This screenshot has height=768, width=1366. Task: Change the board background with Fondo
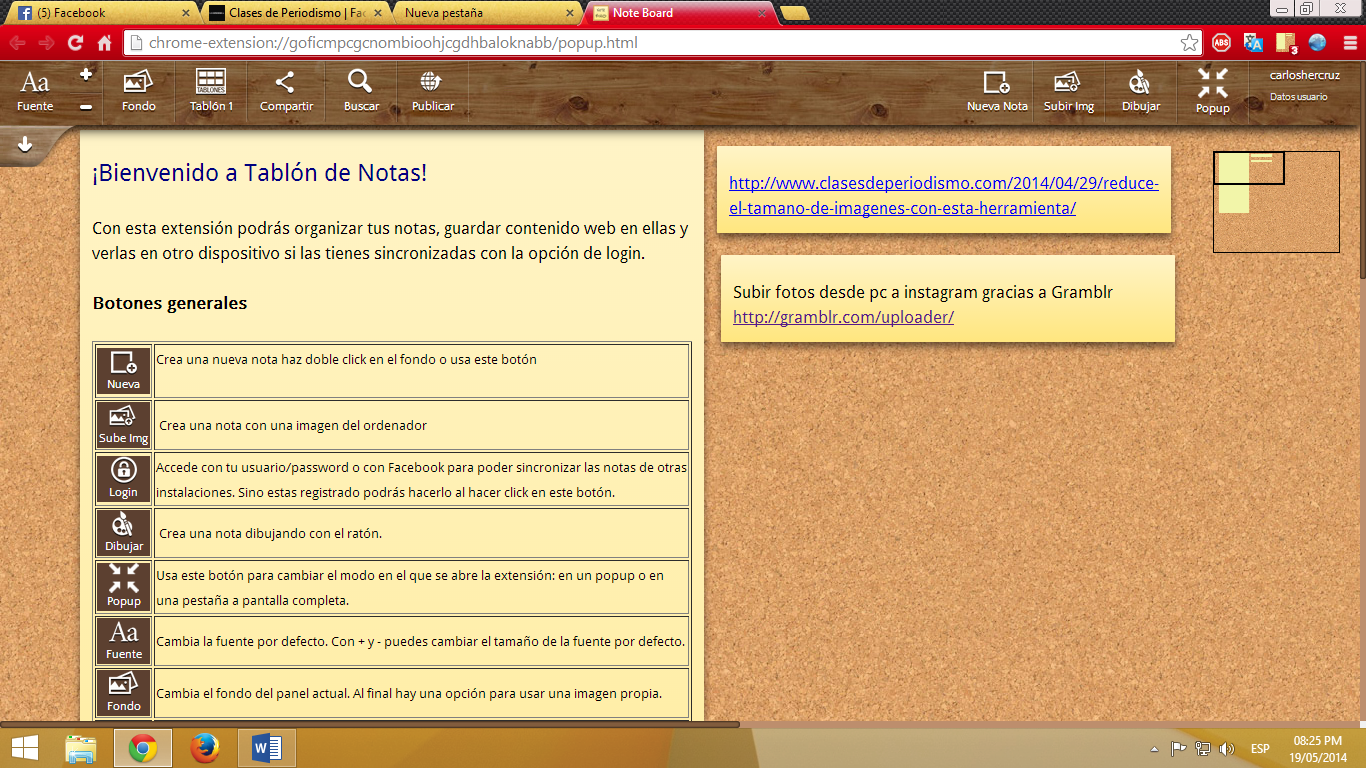click(138, 90)
